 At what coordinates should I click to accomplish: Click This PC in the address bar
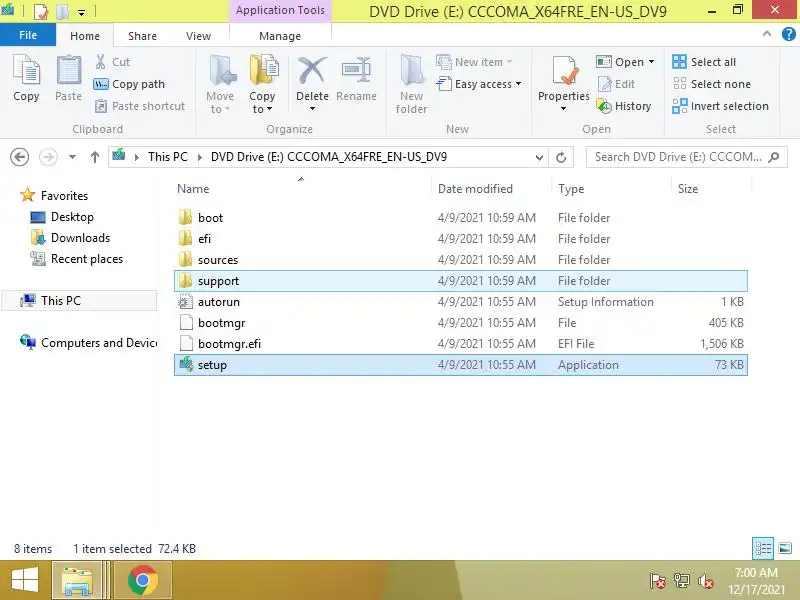[x=168, y=157]
